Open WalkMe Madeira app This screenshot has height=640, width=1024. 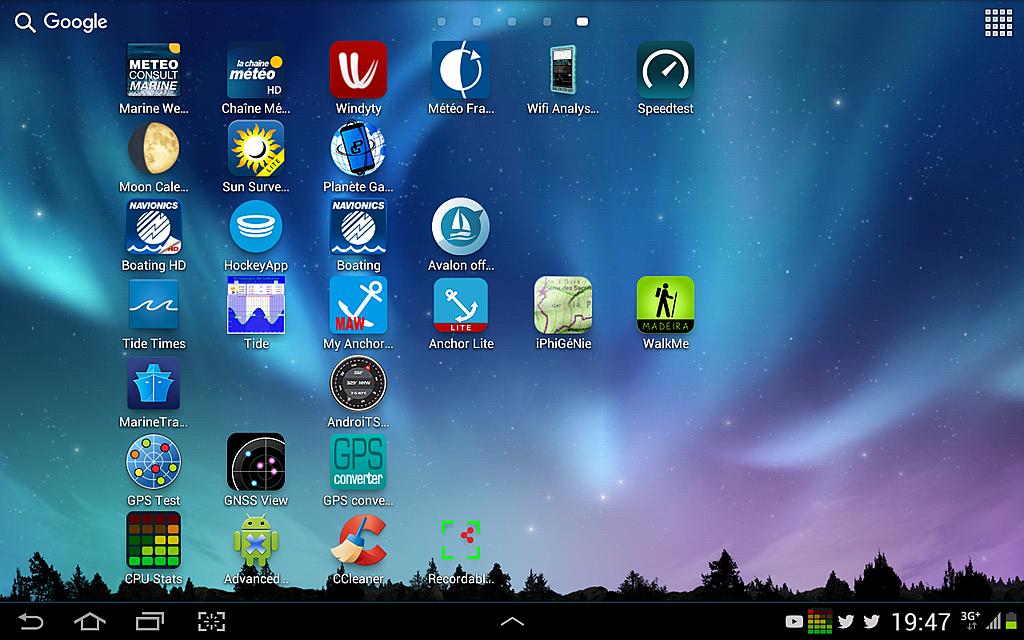coord(665,306)
